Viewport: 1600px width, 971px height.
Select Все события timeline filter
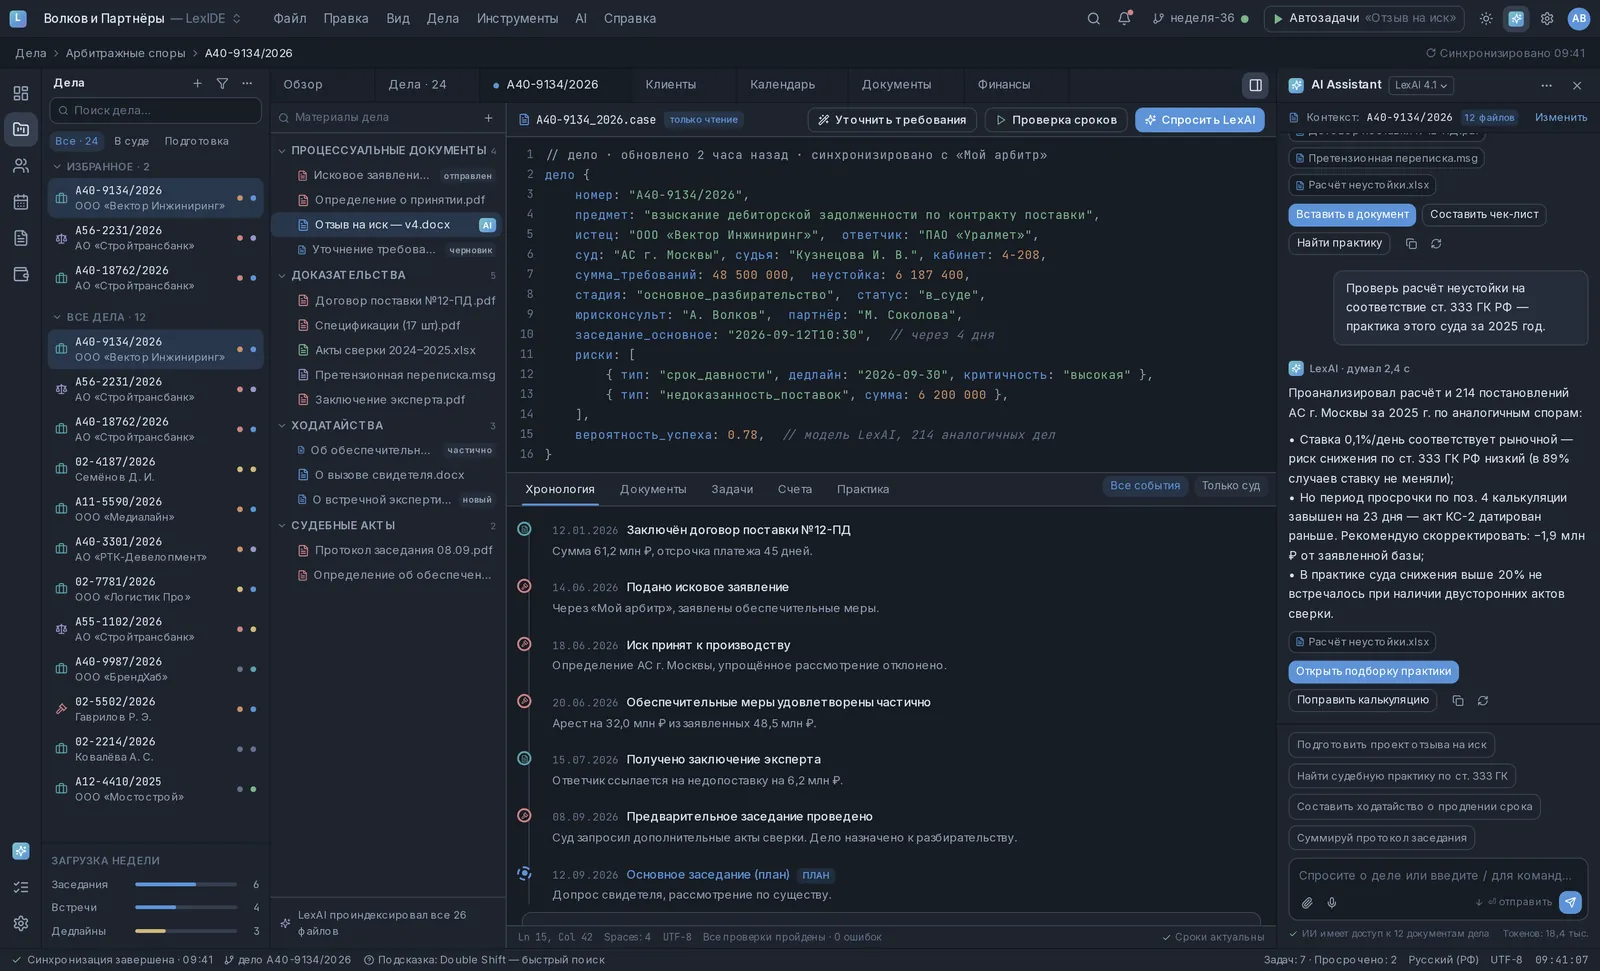[1145, 486]
